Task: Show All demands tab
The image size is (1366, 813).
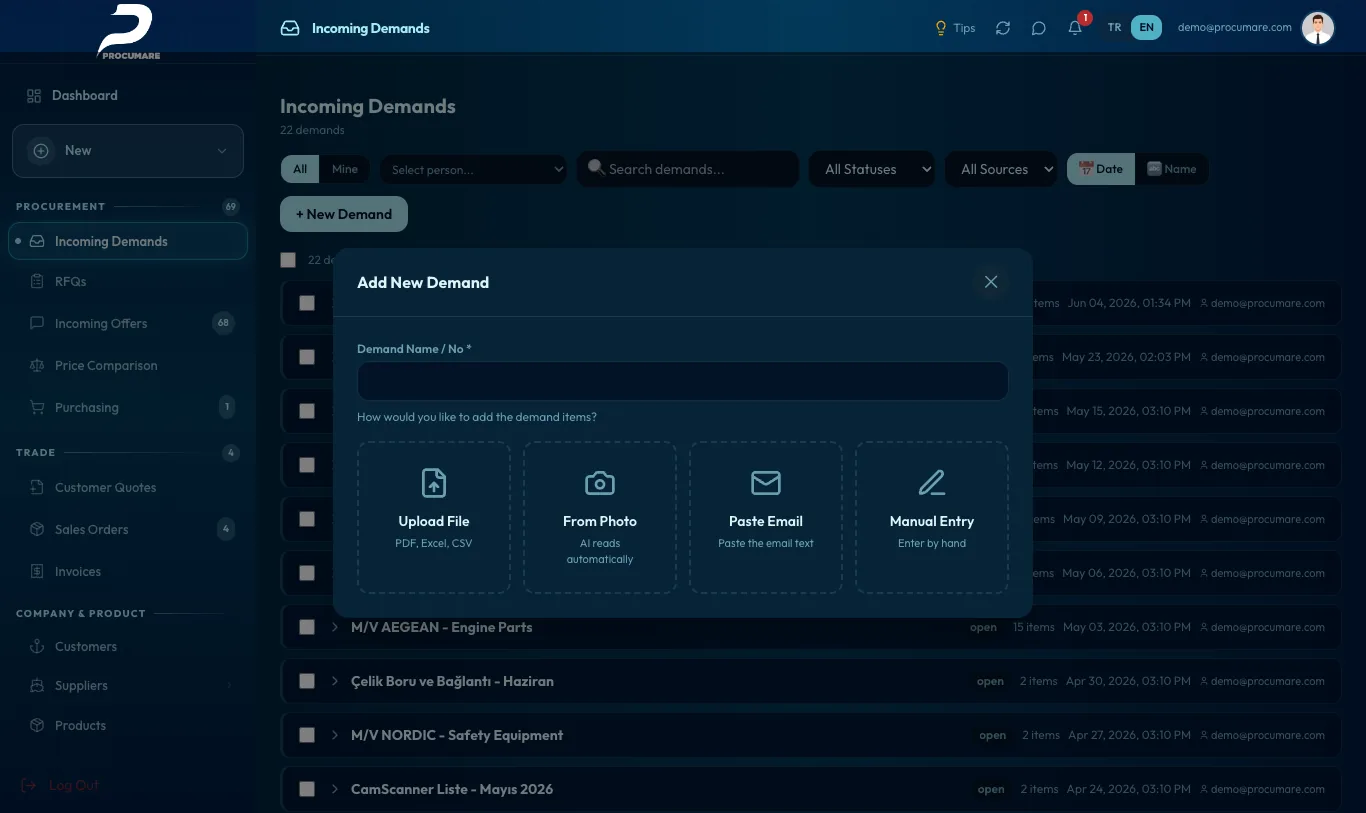Action: click(x=300, y=169)
